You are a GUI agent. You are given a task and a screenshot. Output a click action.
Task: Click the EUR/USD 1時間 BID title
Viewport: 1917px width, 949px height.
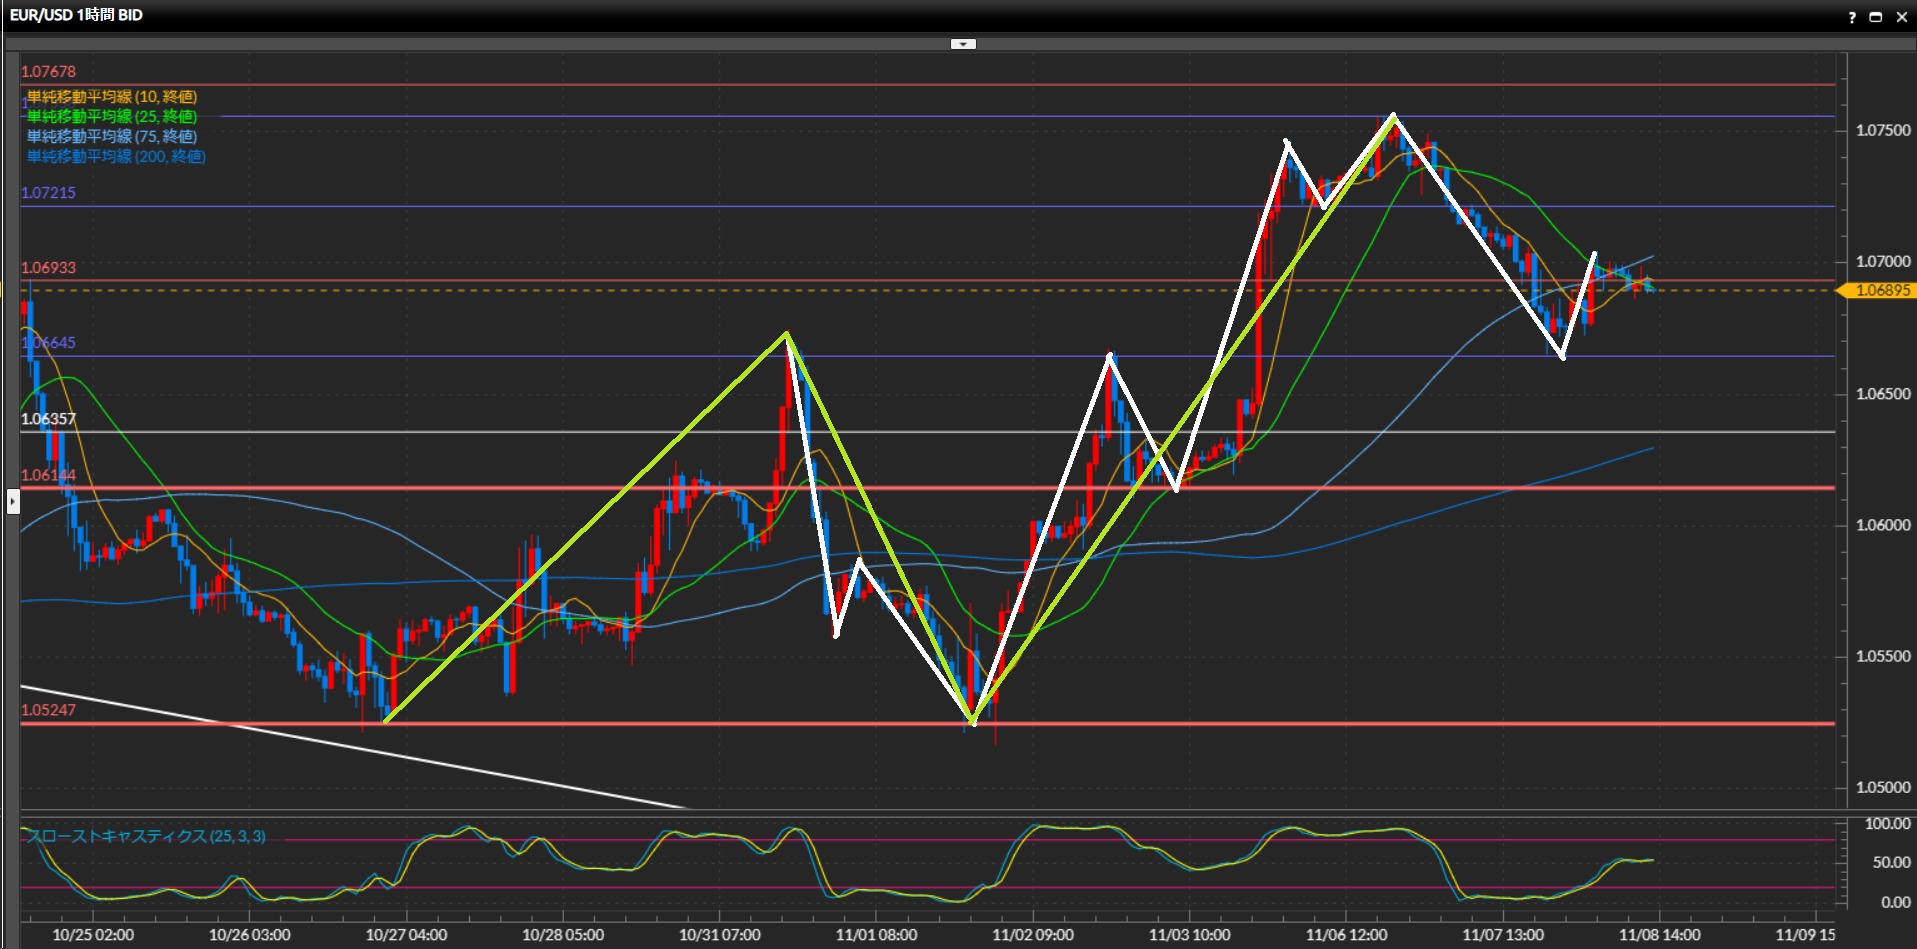pyautogui.click(x=76, y=15)
